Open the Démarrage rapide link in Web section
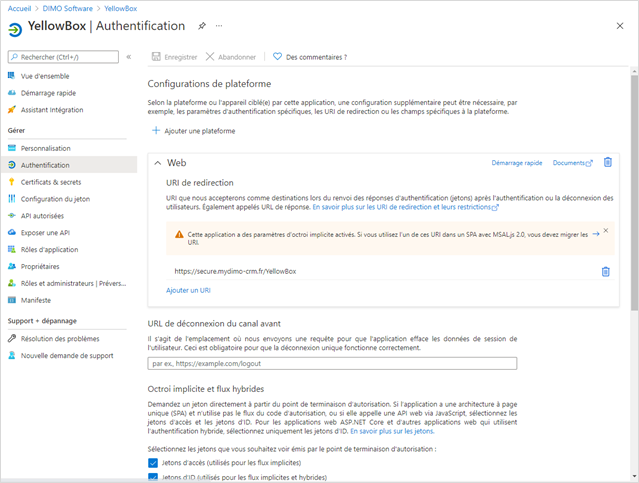This screenshot has height=483, width=639. (x=516, y=162)
